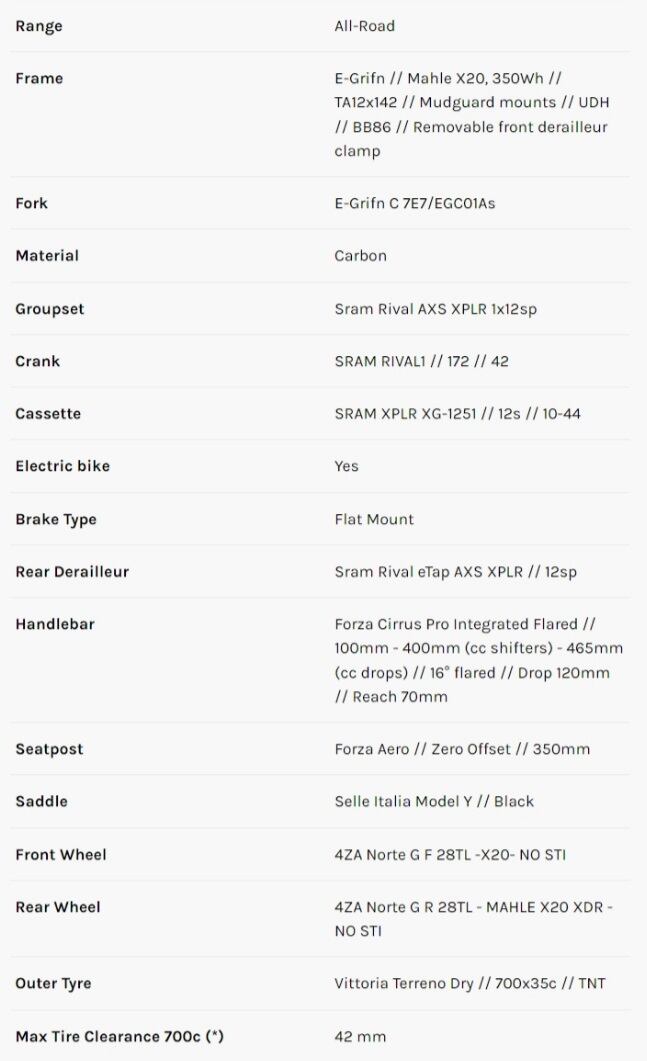Click the Cassette row label
The image size is (647, 1061).
click(48, 414)
